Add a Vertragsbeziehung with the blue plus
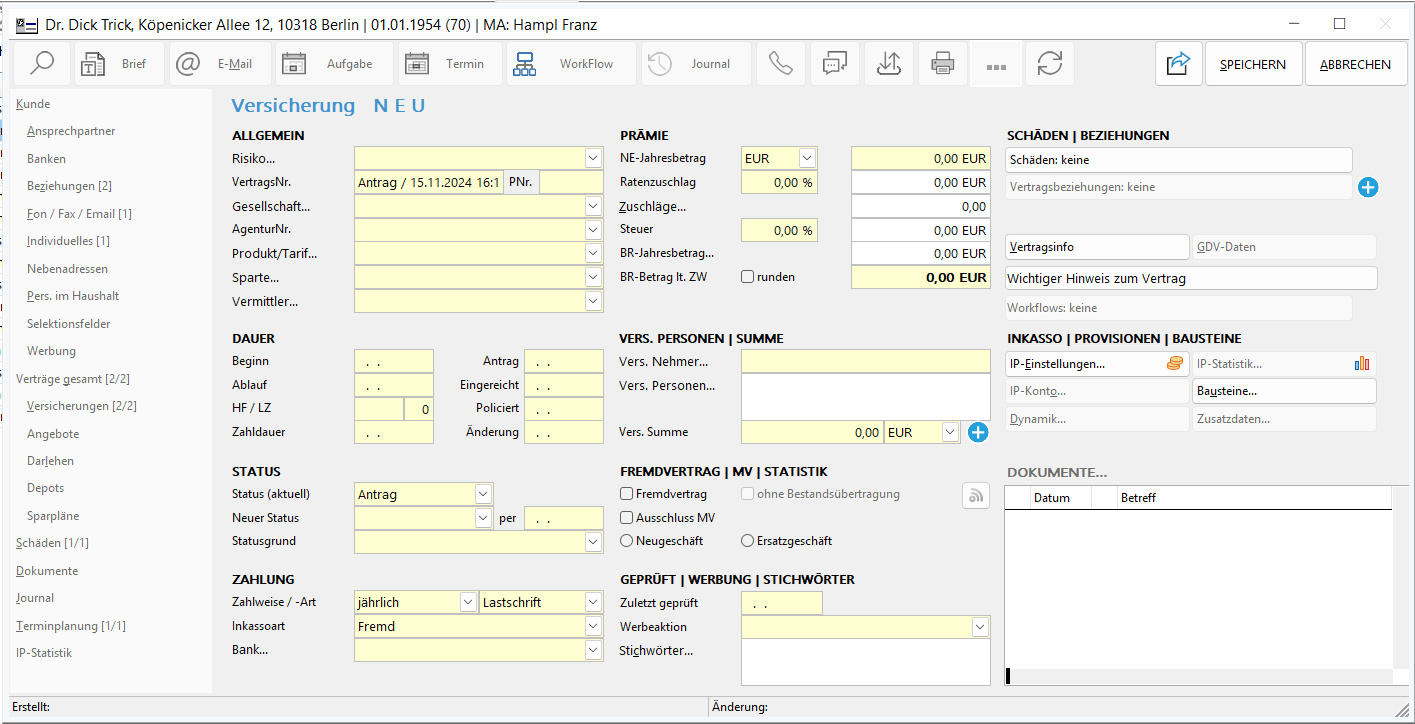The width and height of the screenshot is (1415, 724). tap(1368, 187)
